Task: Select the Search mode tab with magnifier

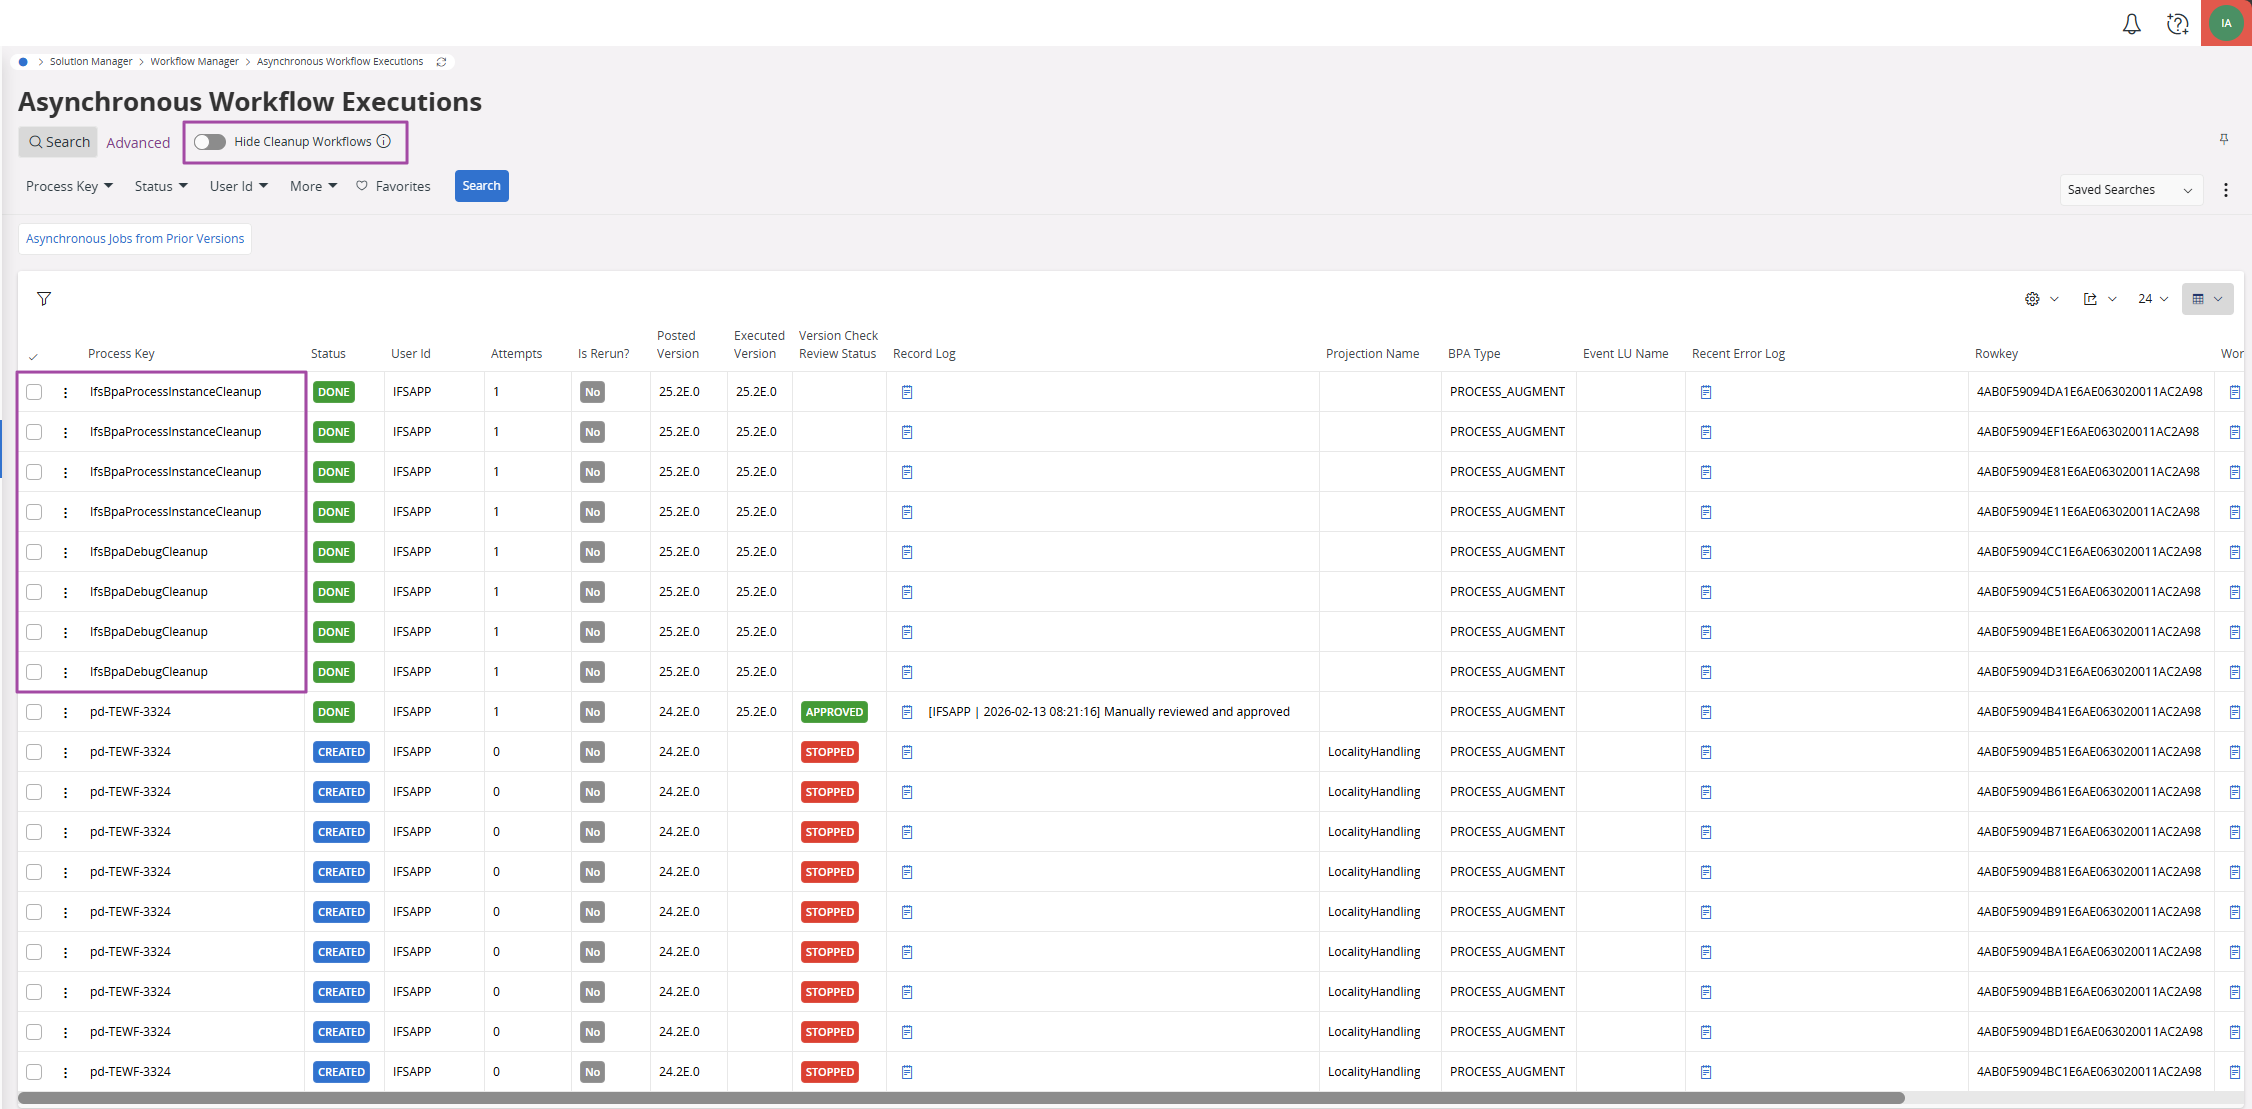Action: [58, 142]
